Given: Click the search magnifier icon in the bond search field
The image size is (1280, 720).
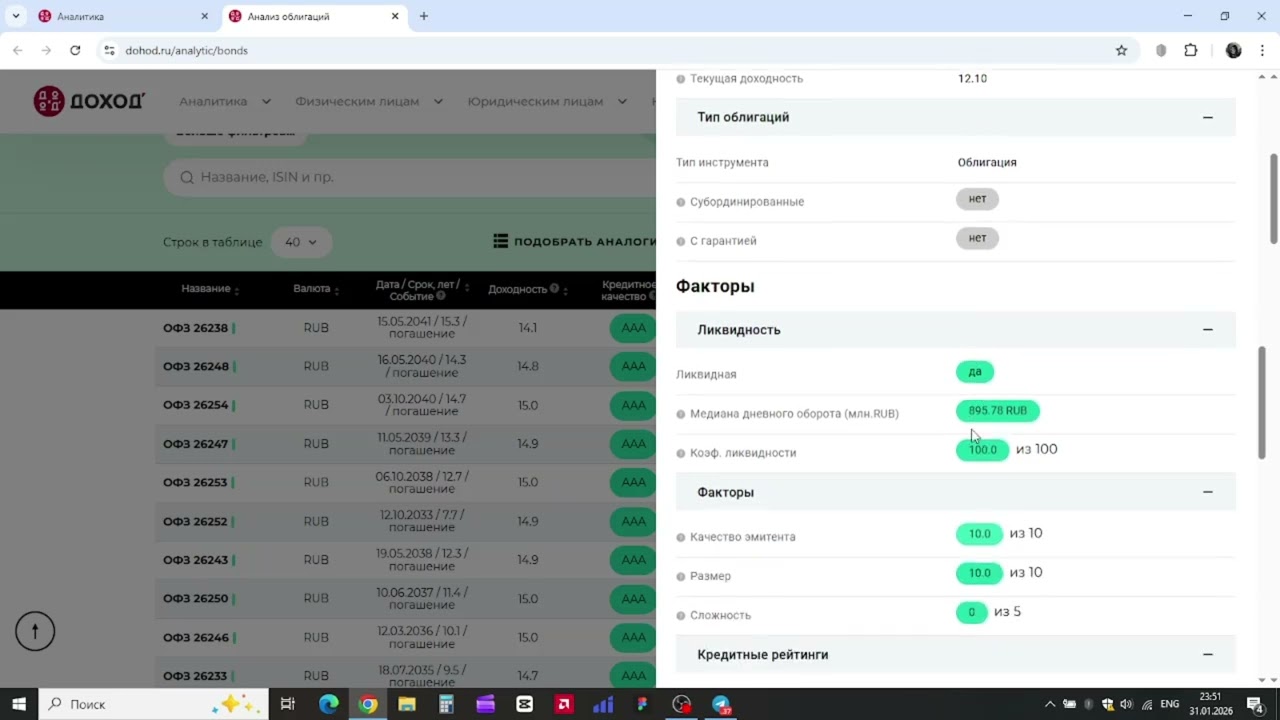Looking at the screenshot, I should click(x=187, y=177).
